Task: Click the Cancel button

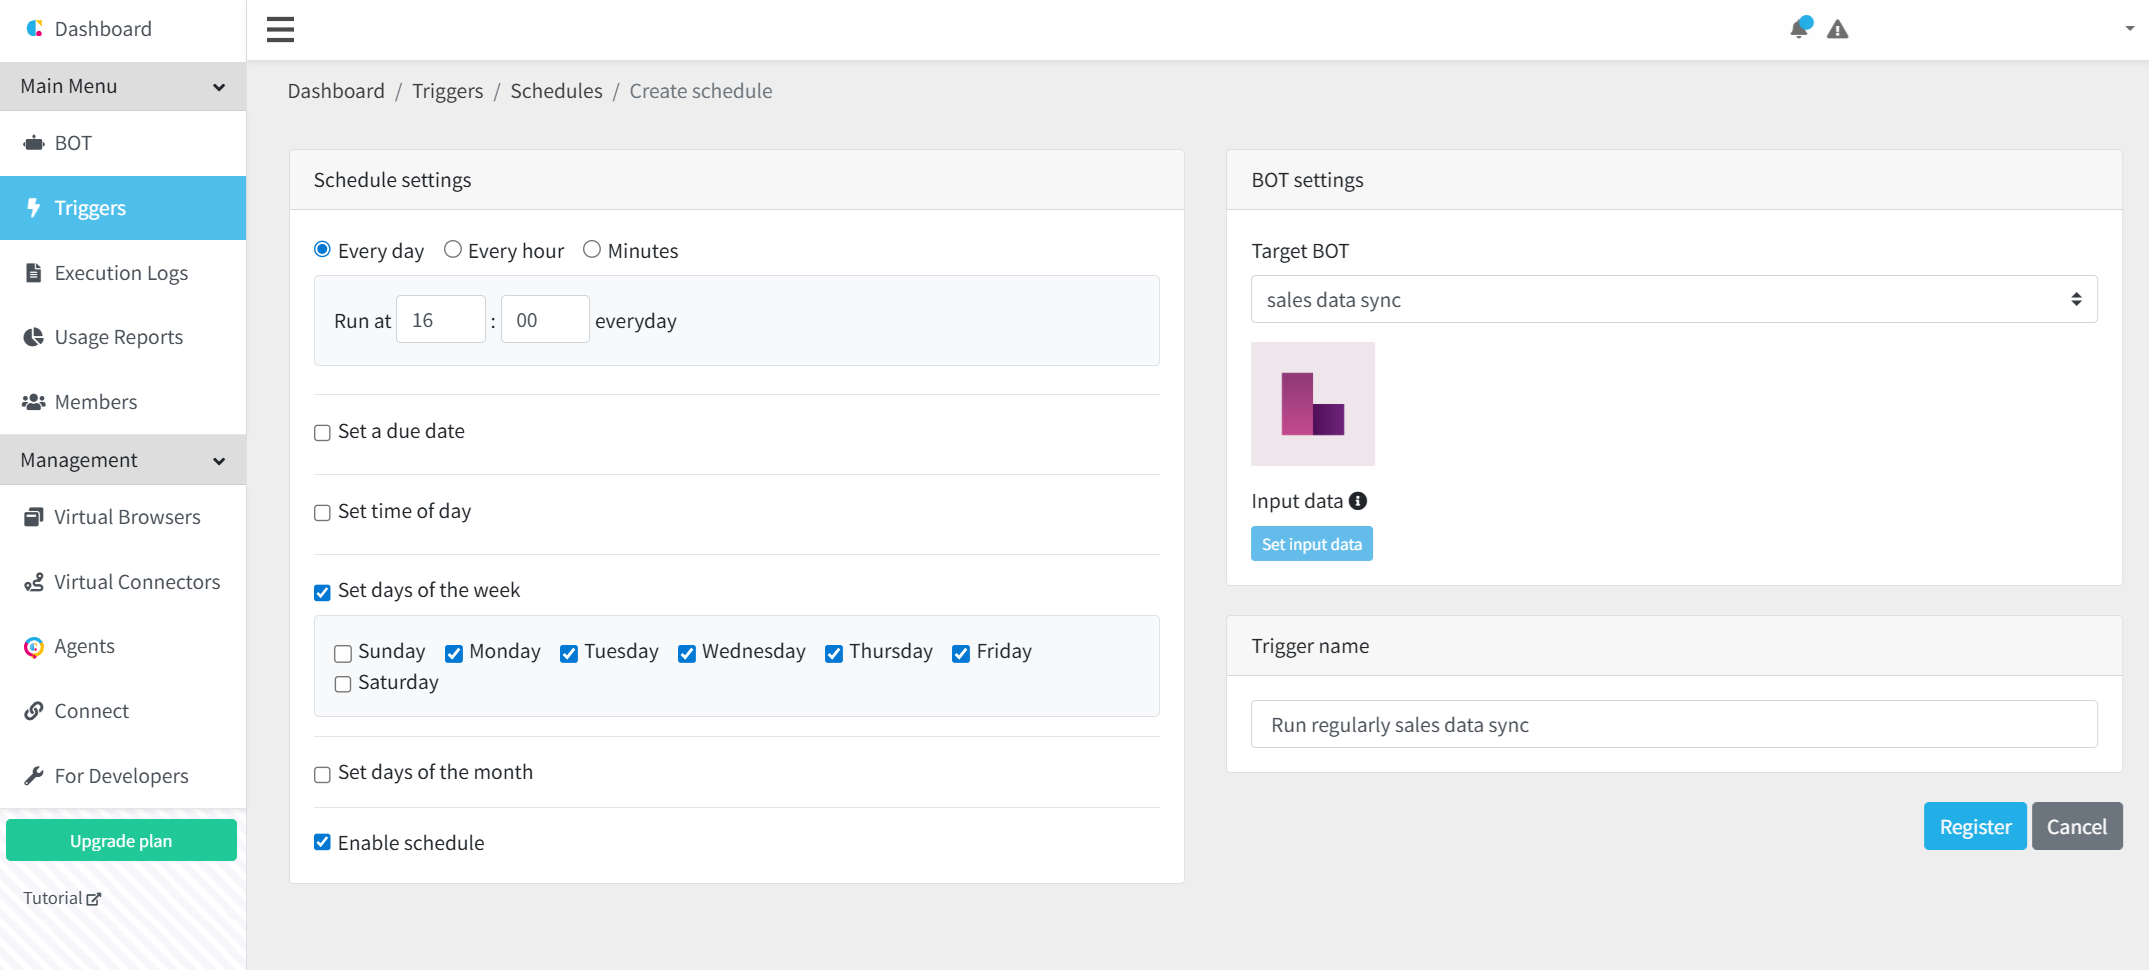Action: [2077, 826]
